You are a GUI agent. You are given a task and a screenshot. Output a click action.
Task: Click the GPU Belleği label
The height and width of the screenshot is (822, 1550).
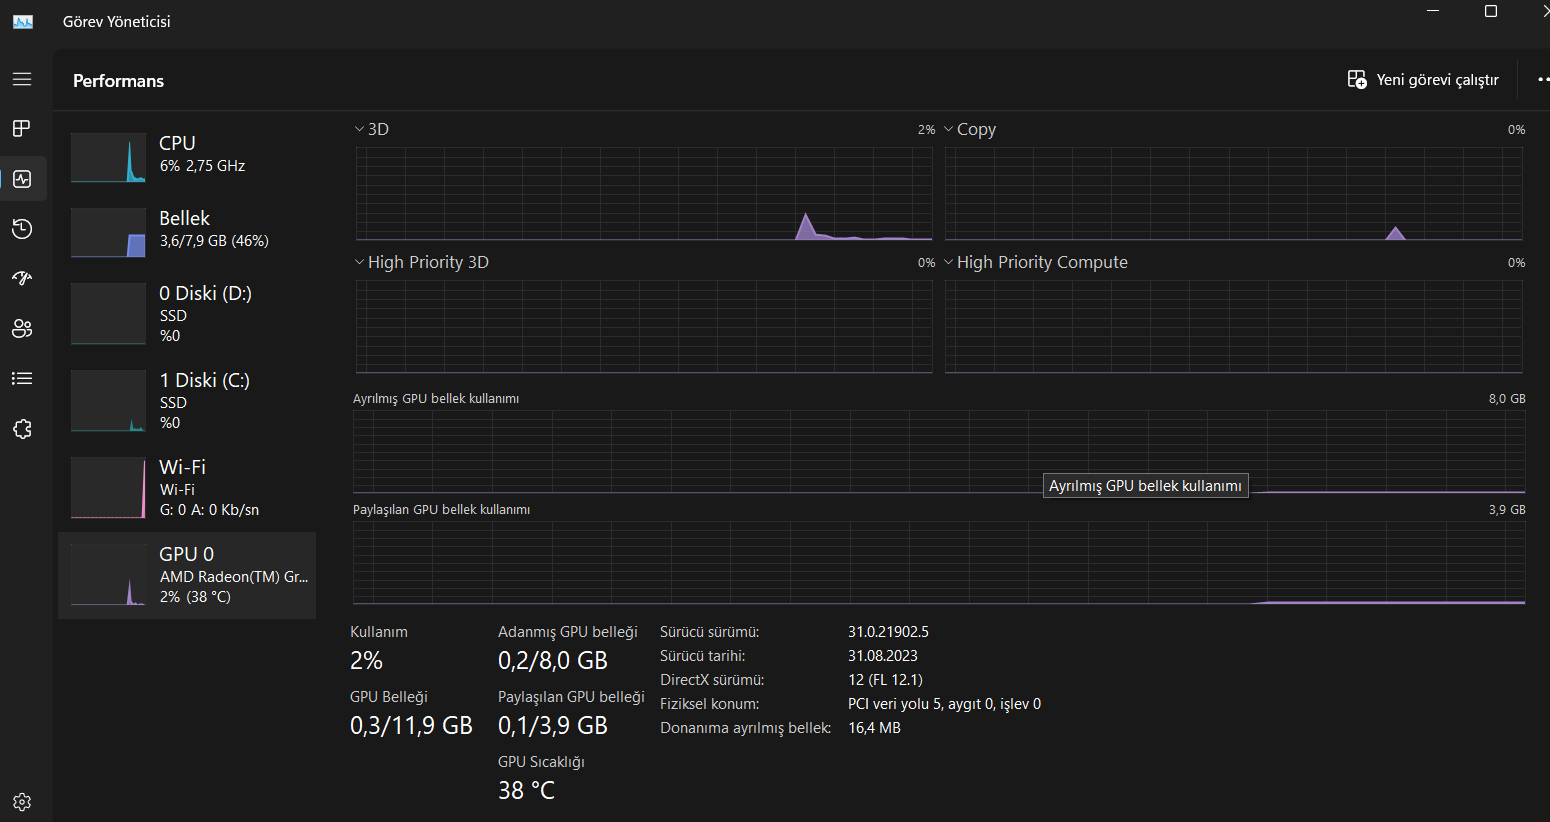tap(389, 697)
